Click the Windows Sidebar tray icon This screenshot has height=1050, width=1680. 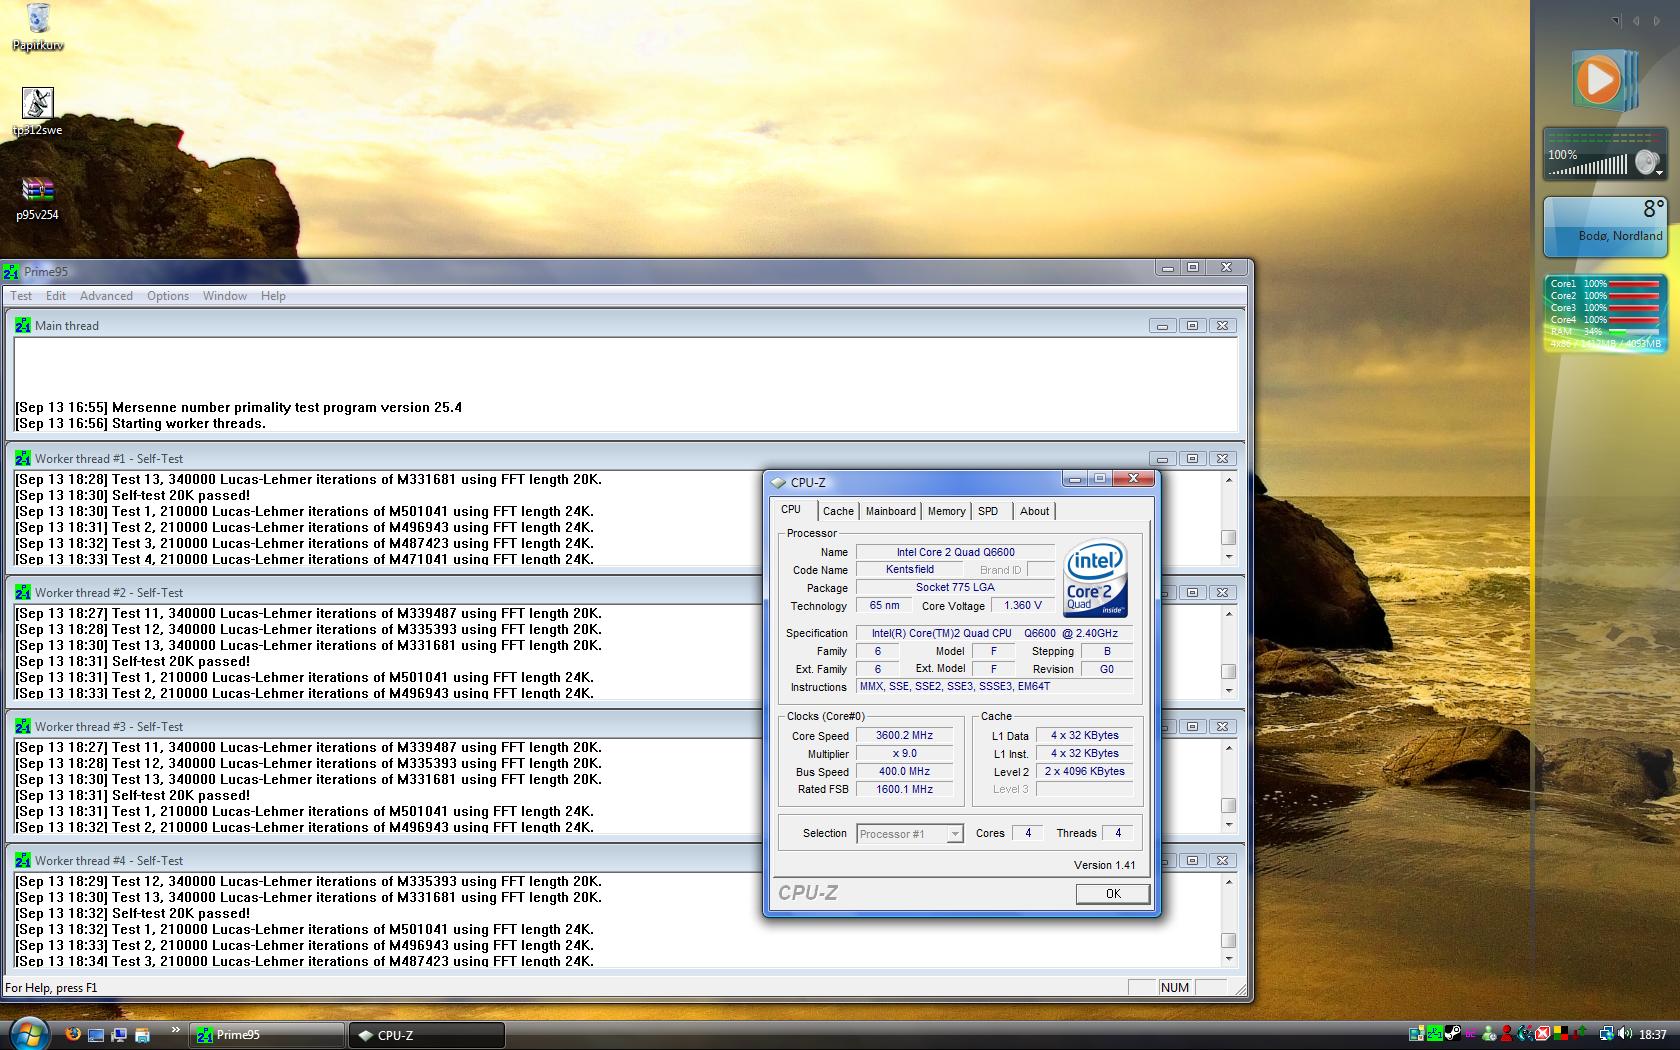click(1418, 1034)
